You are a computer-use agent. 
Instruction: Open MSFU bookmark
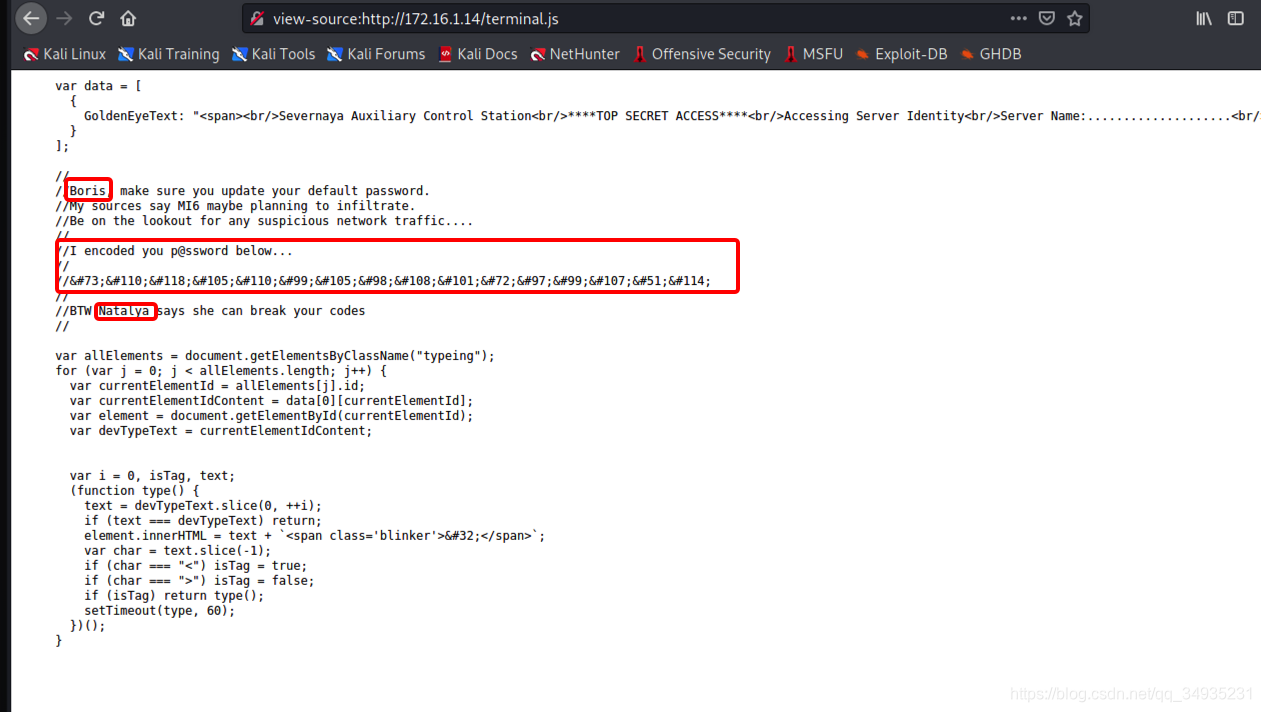813,54
